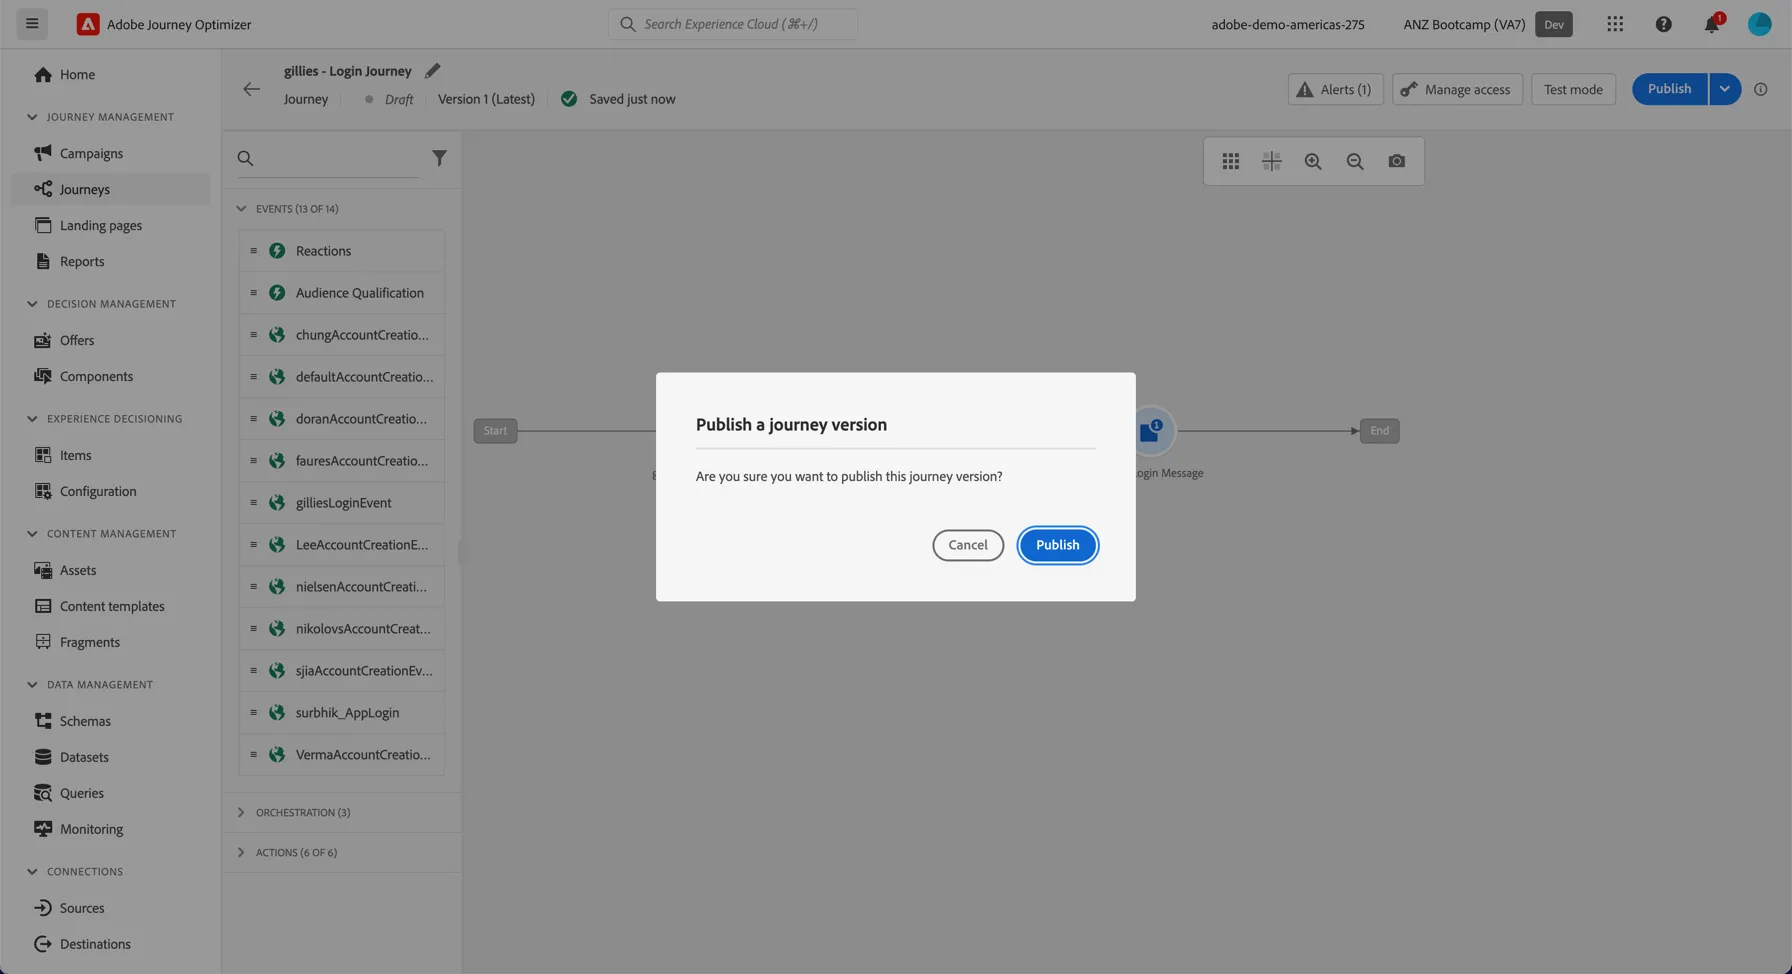1792x974 pixels.
Task: Collapse the Journey Management nav group
Action: pos(32,117)
